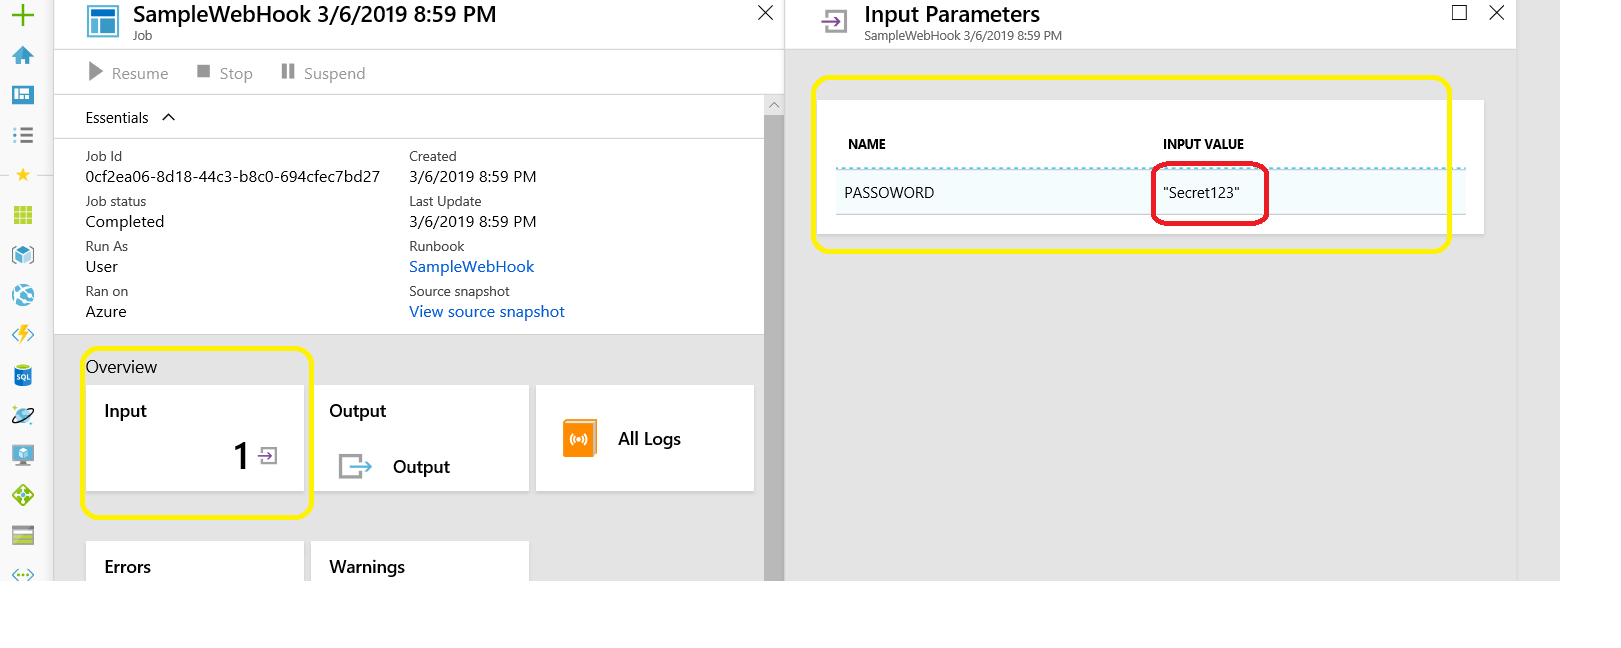Image resolution: width=1621 pixels, height=648 pixels.
Task: Suspend the job
Action: click(323, 73)
